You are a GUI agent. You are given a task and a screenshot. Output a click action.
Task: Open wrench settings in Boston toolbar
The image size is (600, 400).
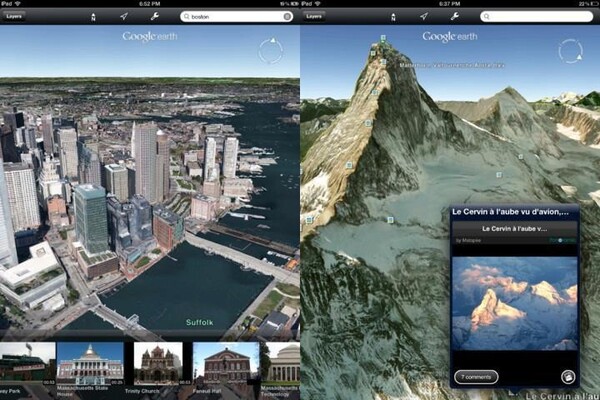[x=154, y=17]
